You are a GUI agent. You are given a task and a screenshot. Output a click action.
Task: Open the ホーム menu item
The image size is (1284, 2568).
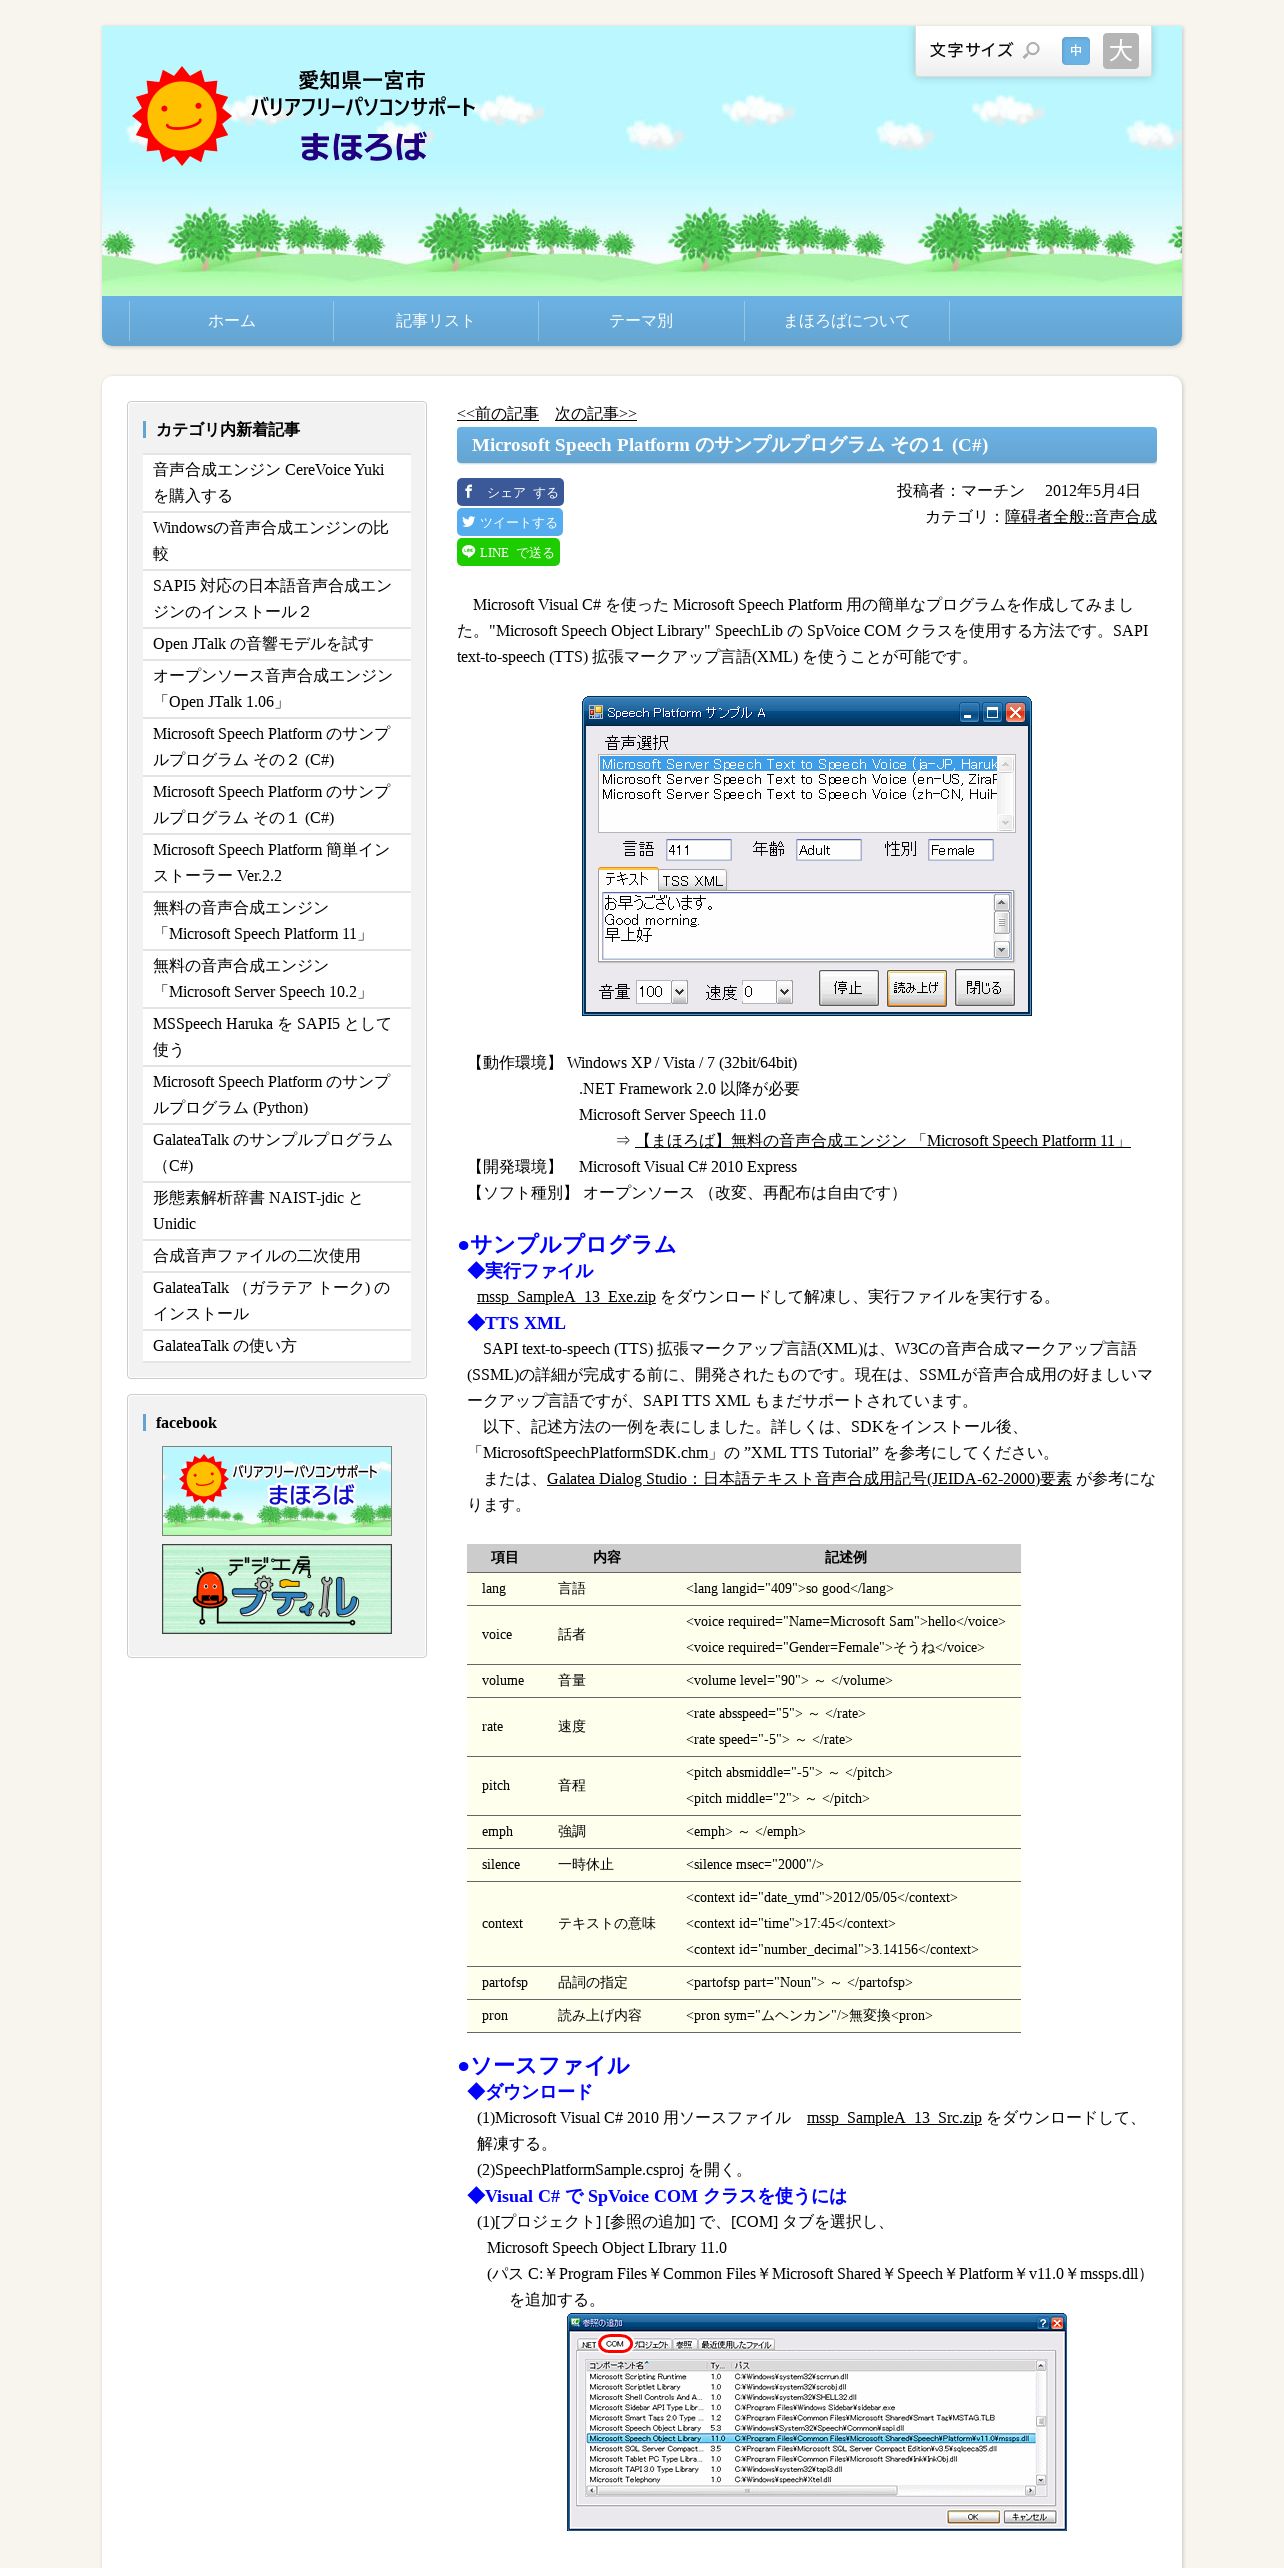pos(231,321)
